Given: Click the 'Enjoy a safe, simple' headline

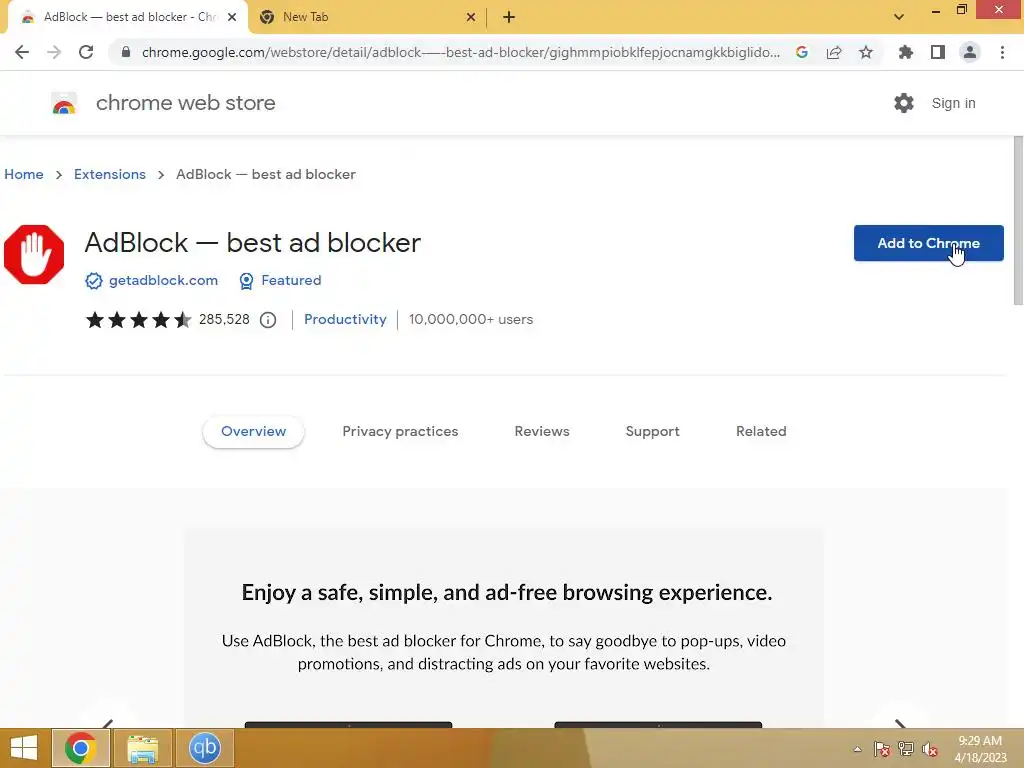Looking at the screenshot, I should [507, 592].
